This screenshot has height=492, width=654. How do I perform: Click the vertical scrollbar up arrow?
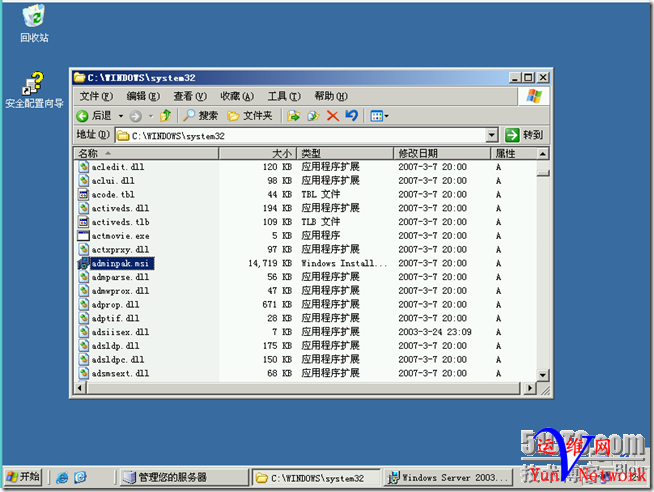[543, 154]
